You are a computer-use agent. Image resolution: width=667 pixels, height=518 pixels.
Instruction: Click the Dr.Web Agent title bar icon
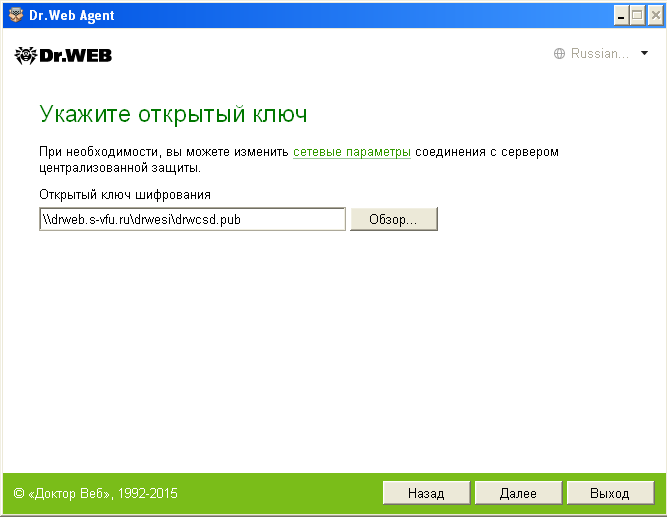[x=16, y=15]
